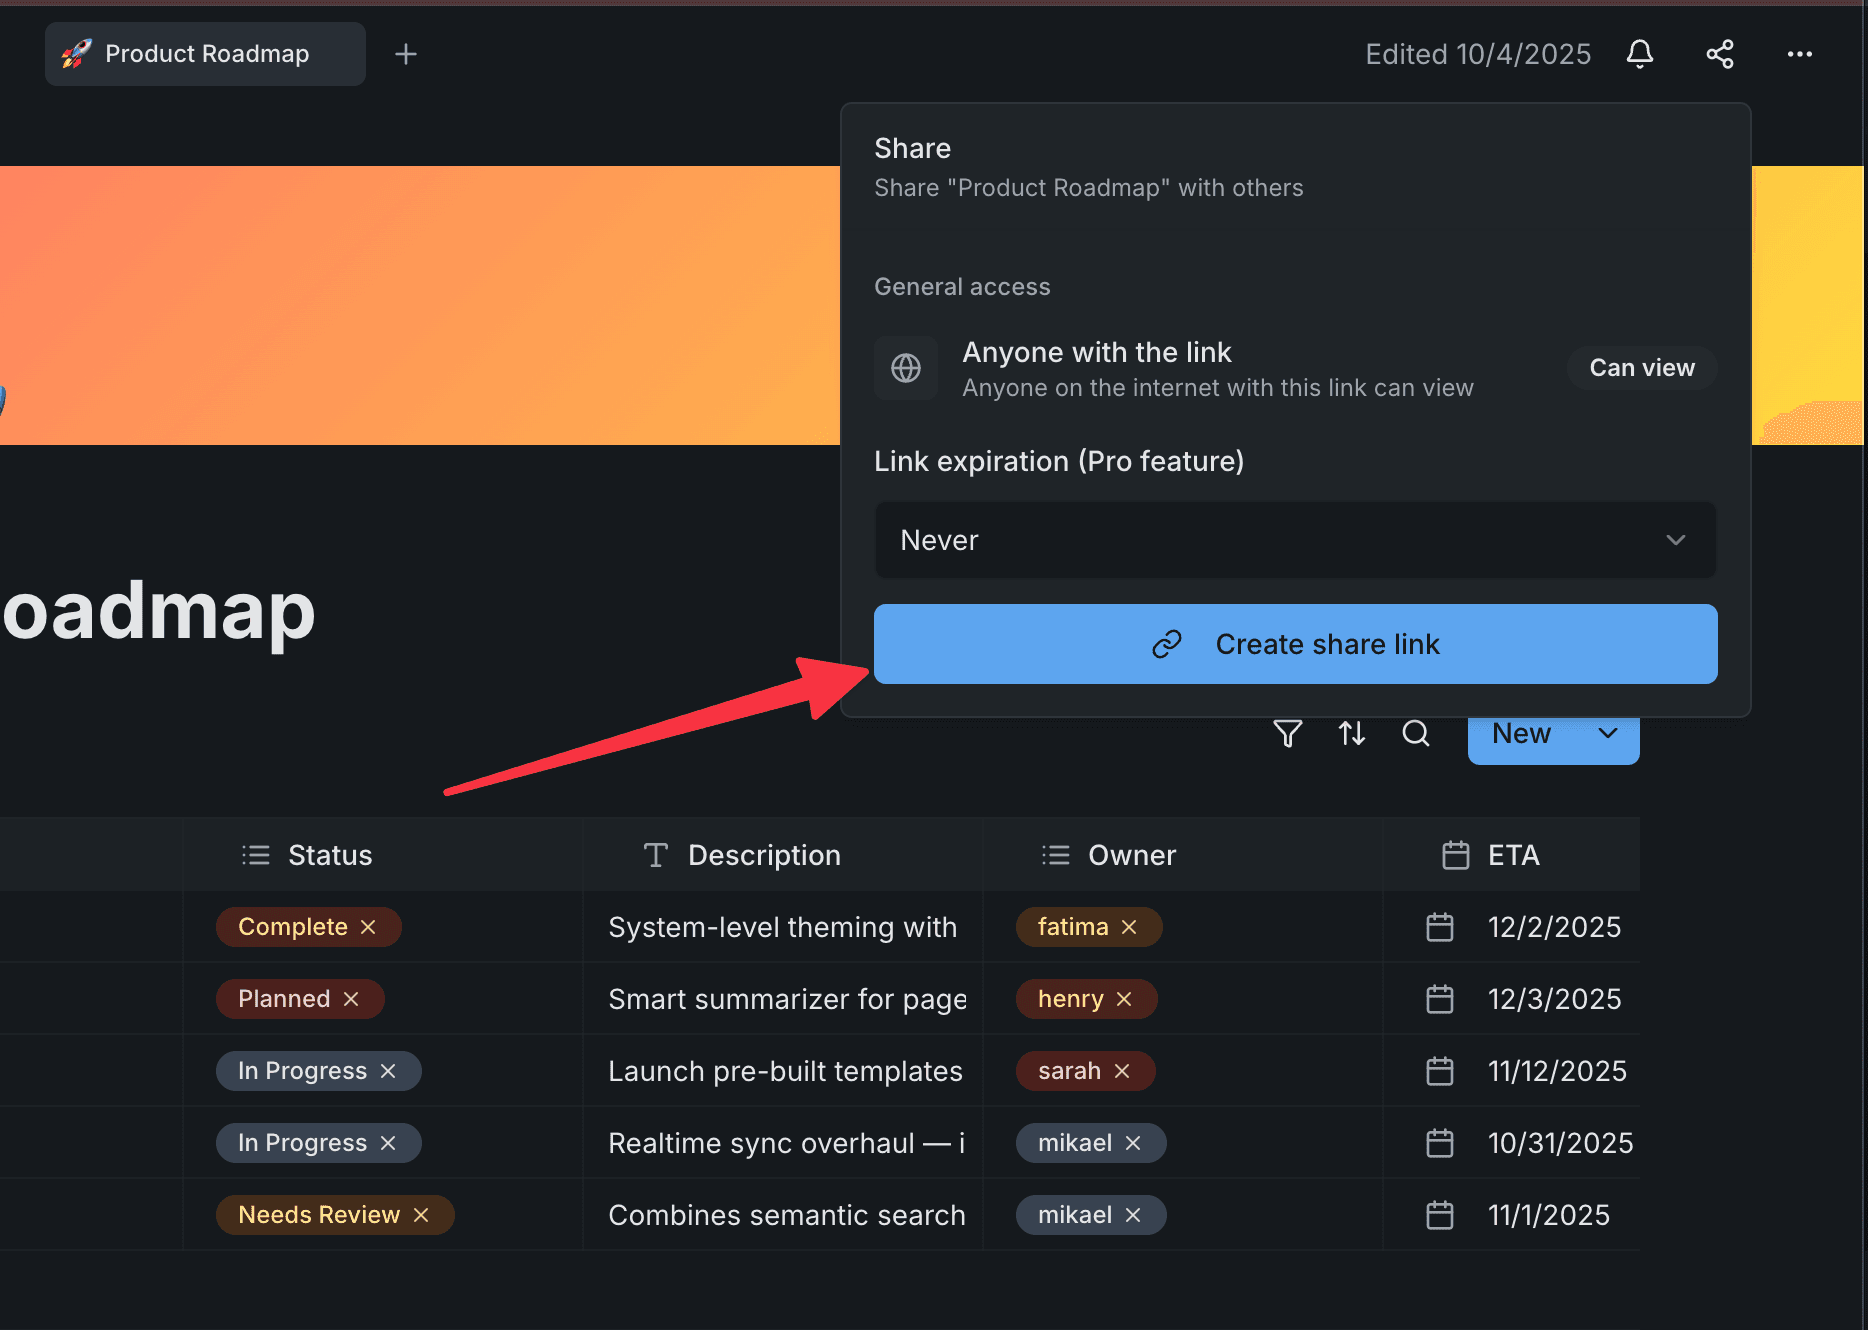Click the calendar icon beside 12/2/2025
This screenshot has height=1330, width=1868.
click(x=1440, y=927)
